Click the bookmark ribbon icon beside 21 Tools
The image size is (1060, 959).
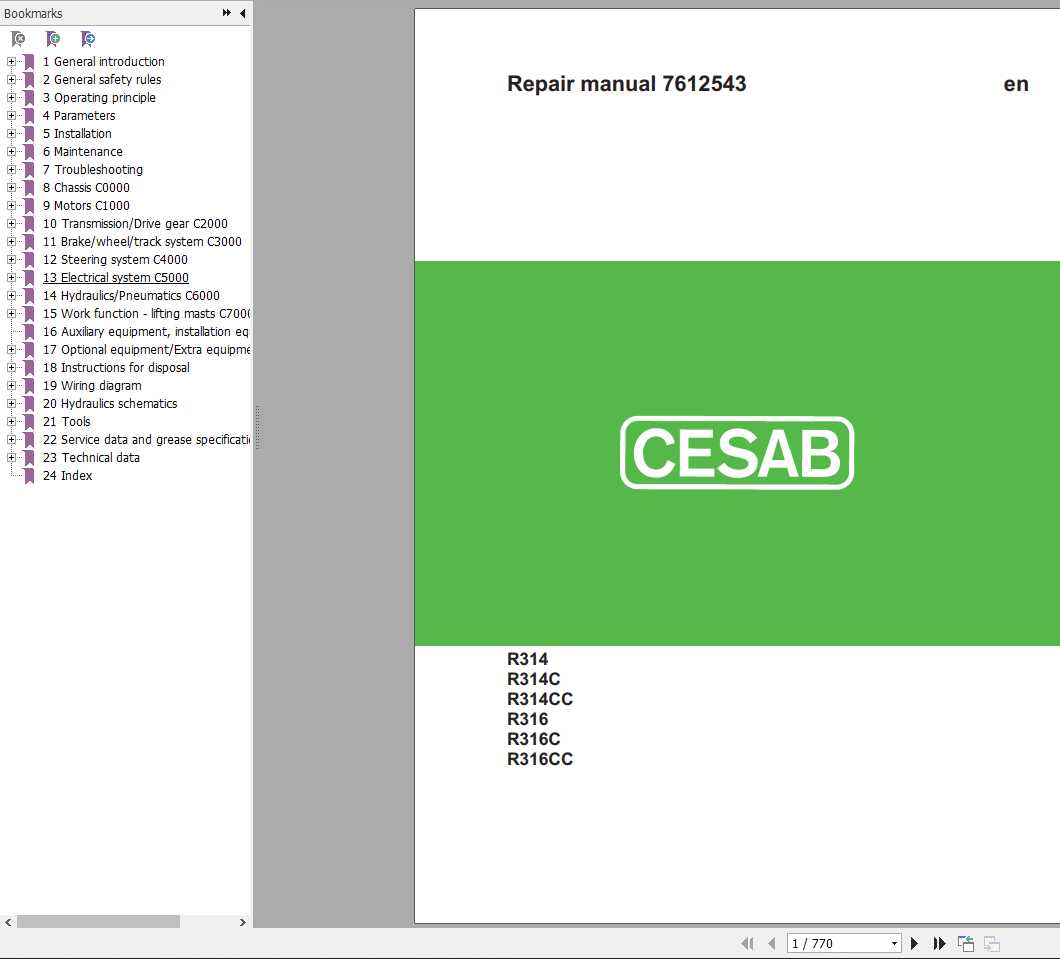29,422
